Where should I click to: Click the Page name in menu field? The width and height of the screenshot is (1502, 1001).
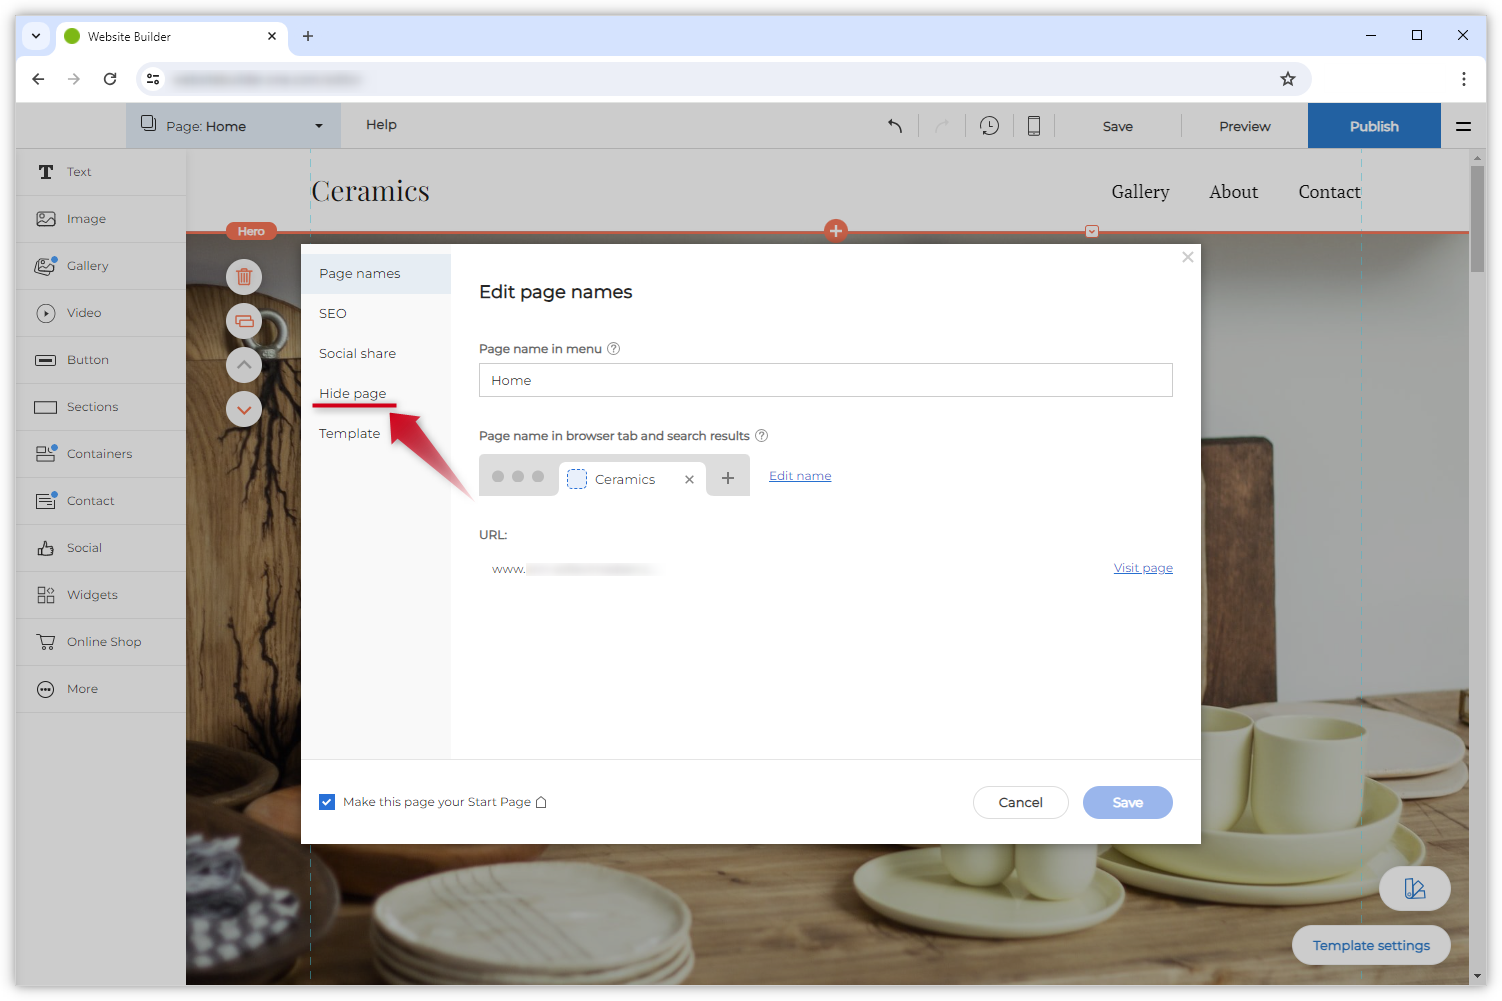825,380
